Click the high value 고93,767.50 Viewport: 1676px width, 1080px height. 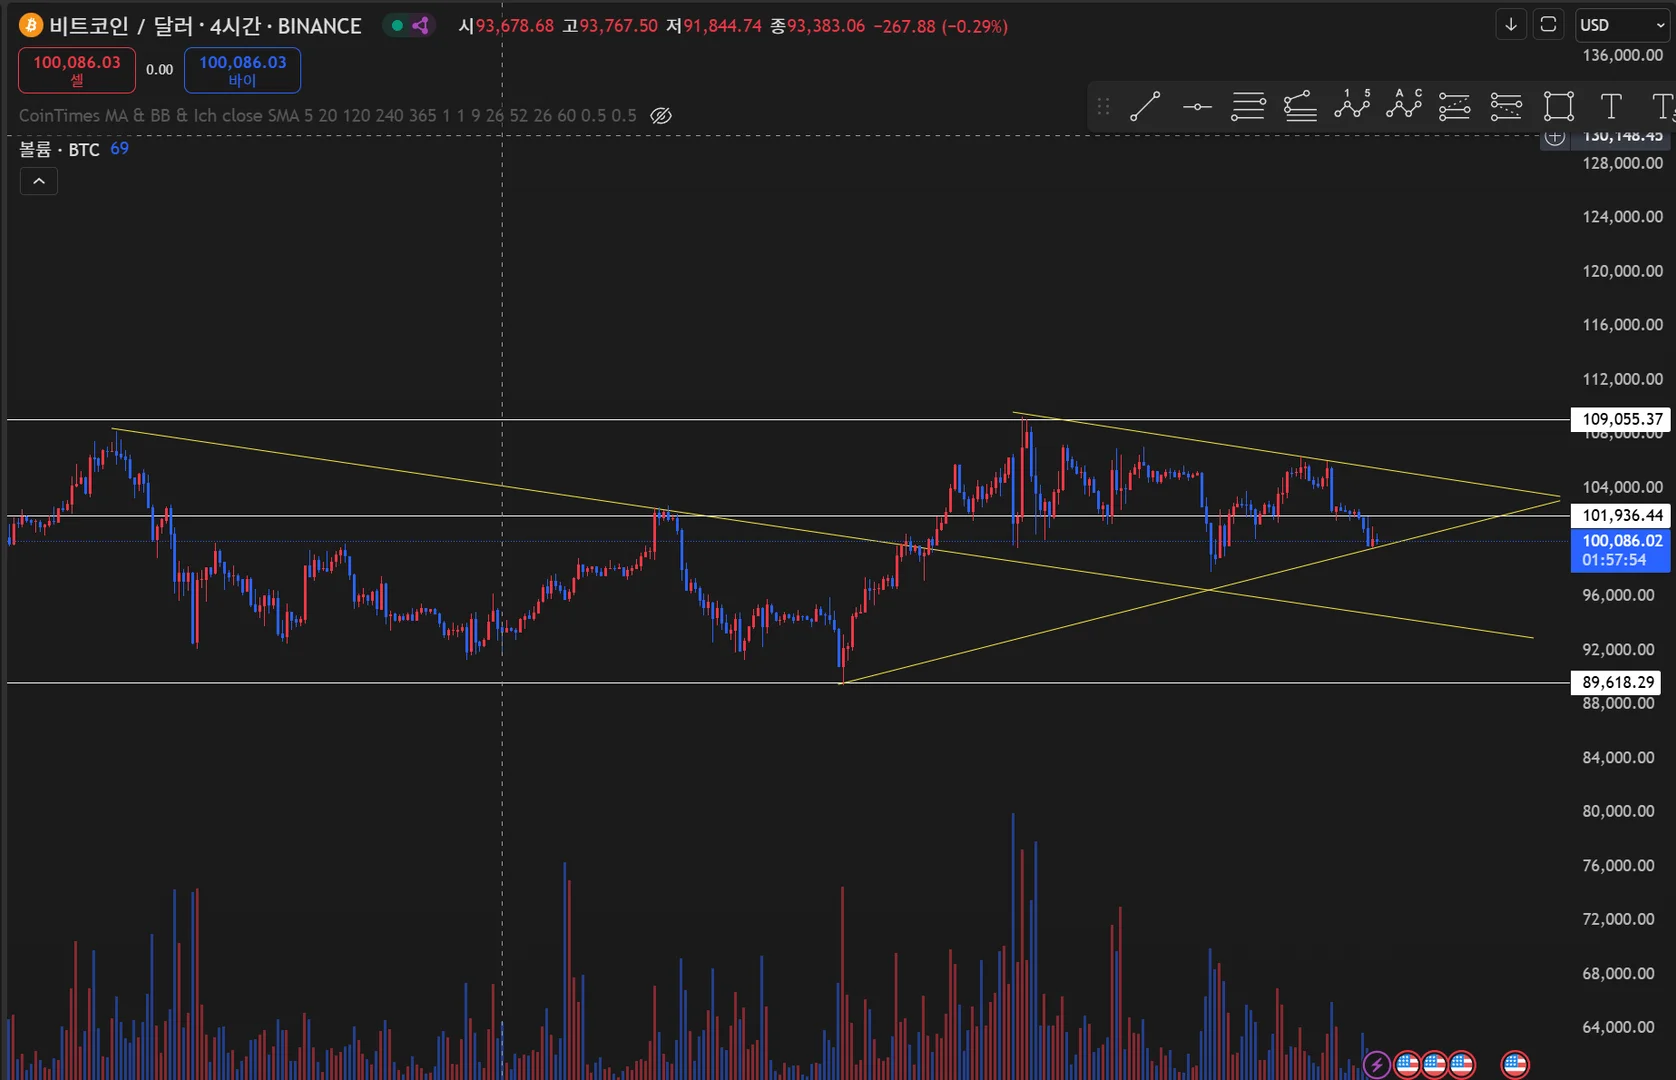click(610, 26)
